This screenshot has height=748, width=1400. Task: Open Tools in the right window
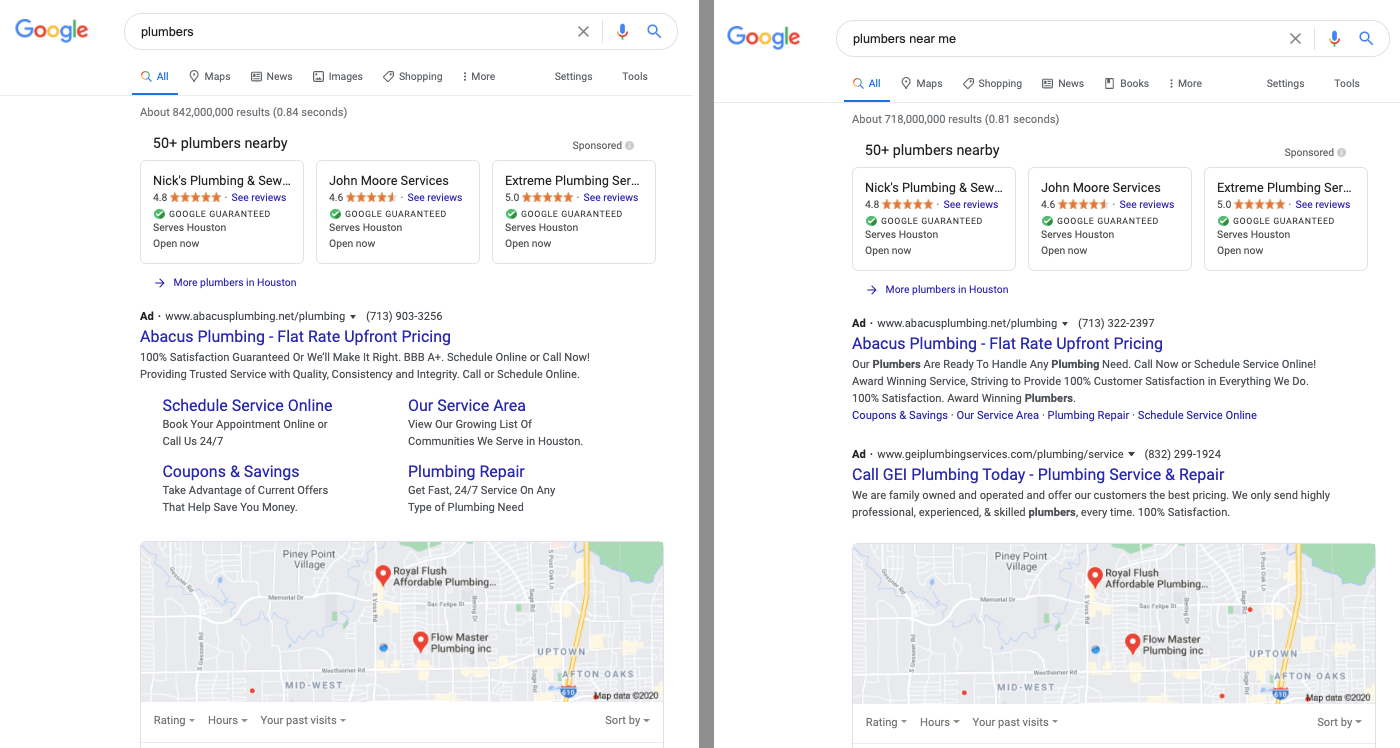[1347, 84]
